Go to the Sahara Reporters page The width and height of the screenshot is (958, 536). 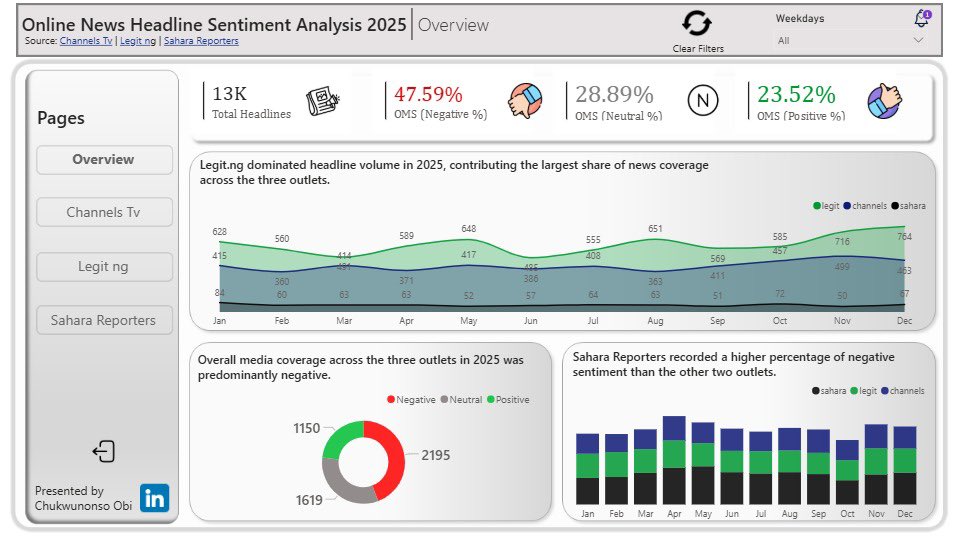[104, 320]
